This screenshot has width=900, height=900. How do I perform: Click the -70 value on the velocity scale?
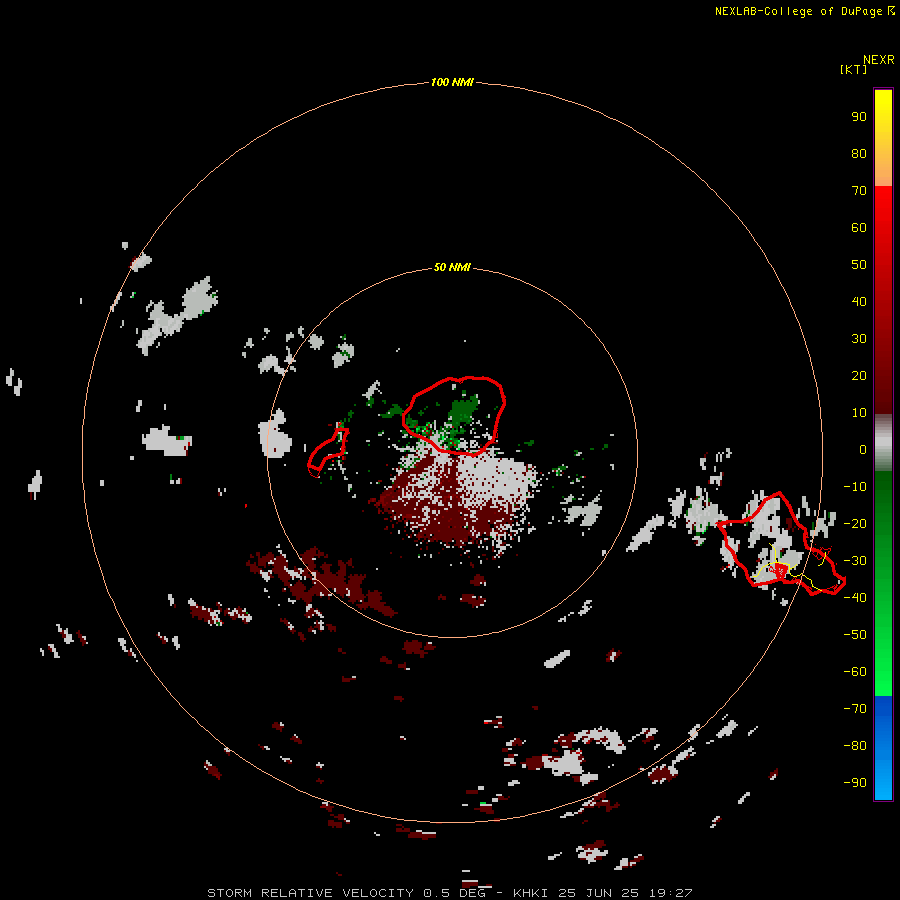pos(855,708)
